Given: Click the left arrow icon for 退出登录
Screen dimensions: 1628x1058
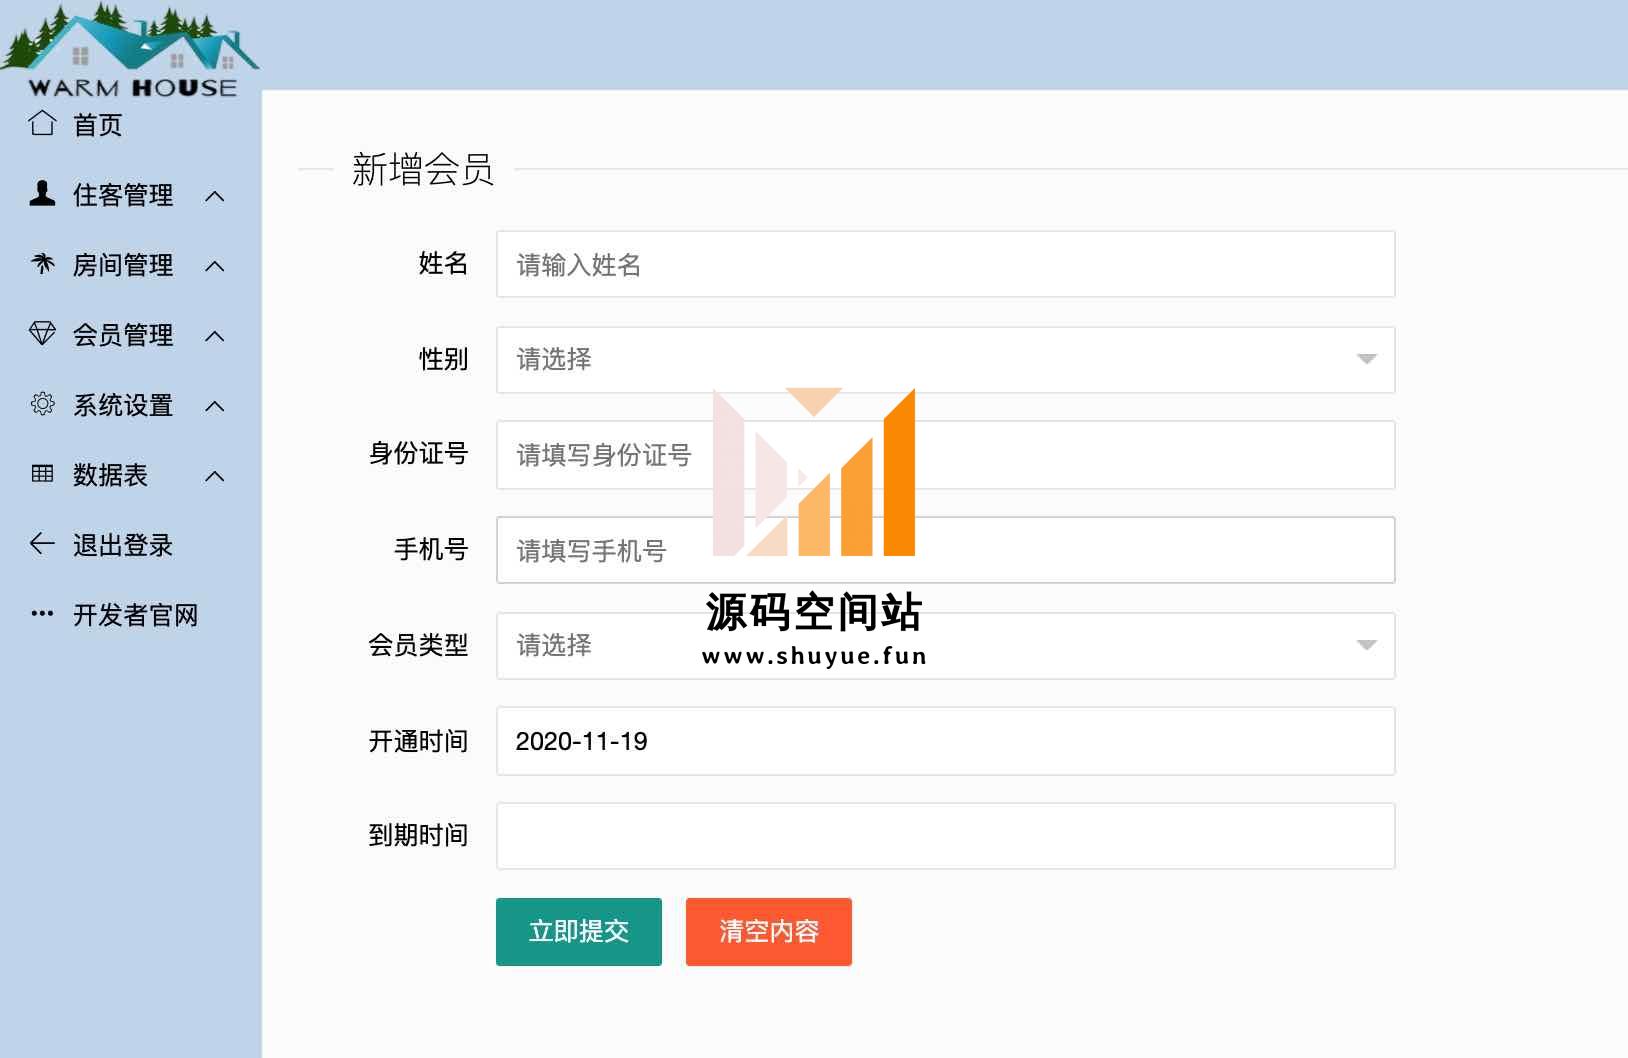Looking at the screenshot, I should point(42,543).
